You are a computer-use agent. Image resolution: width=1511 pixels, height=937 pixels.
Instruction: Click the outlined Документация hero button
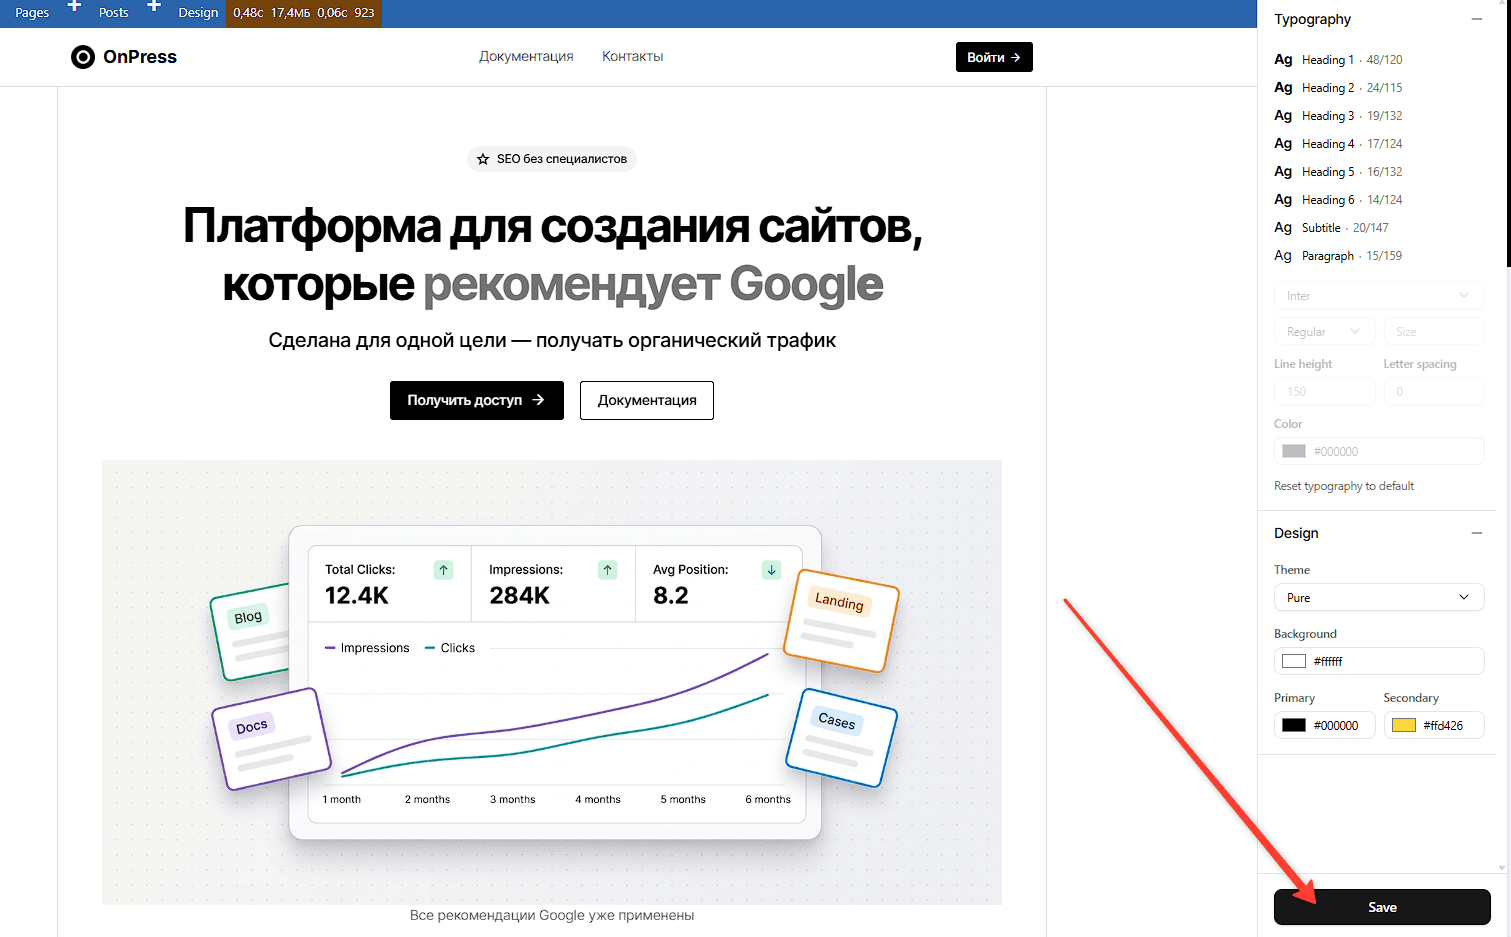pyautogui.click(x=647, y=400)
